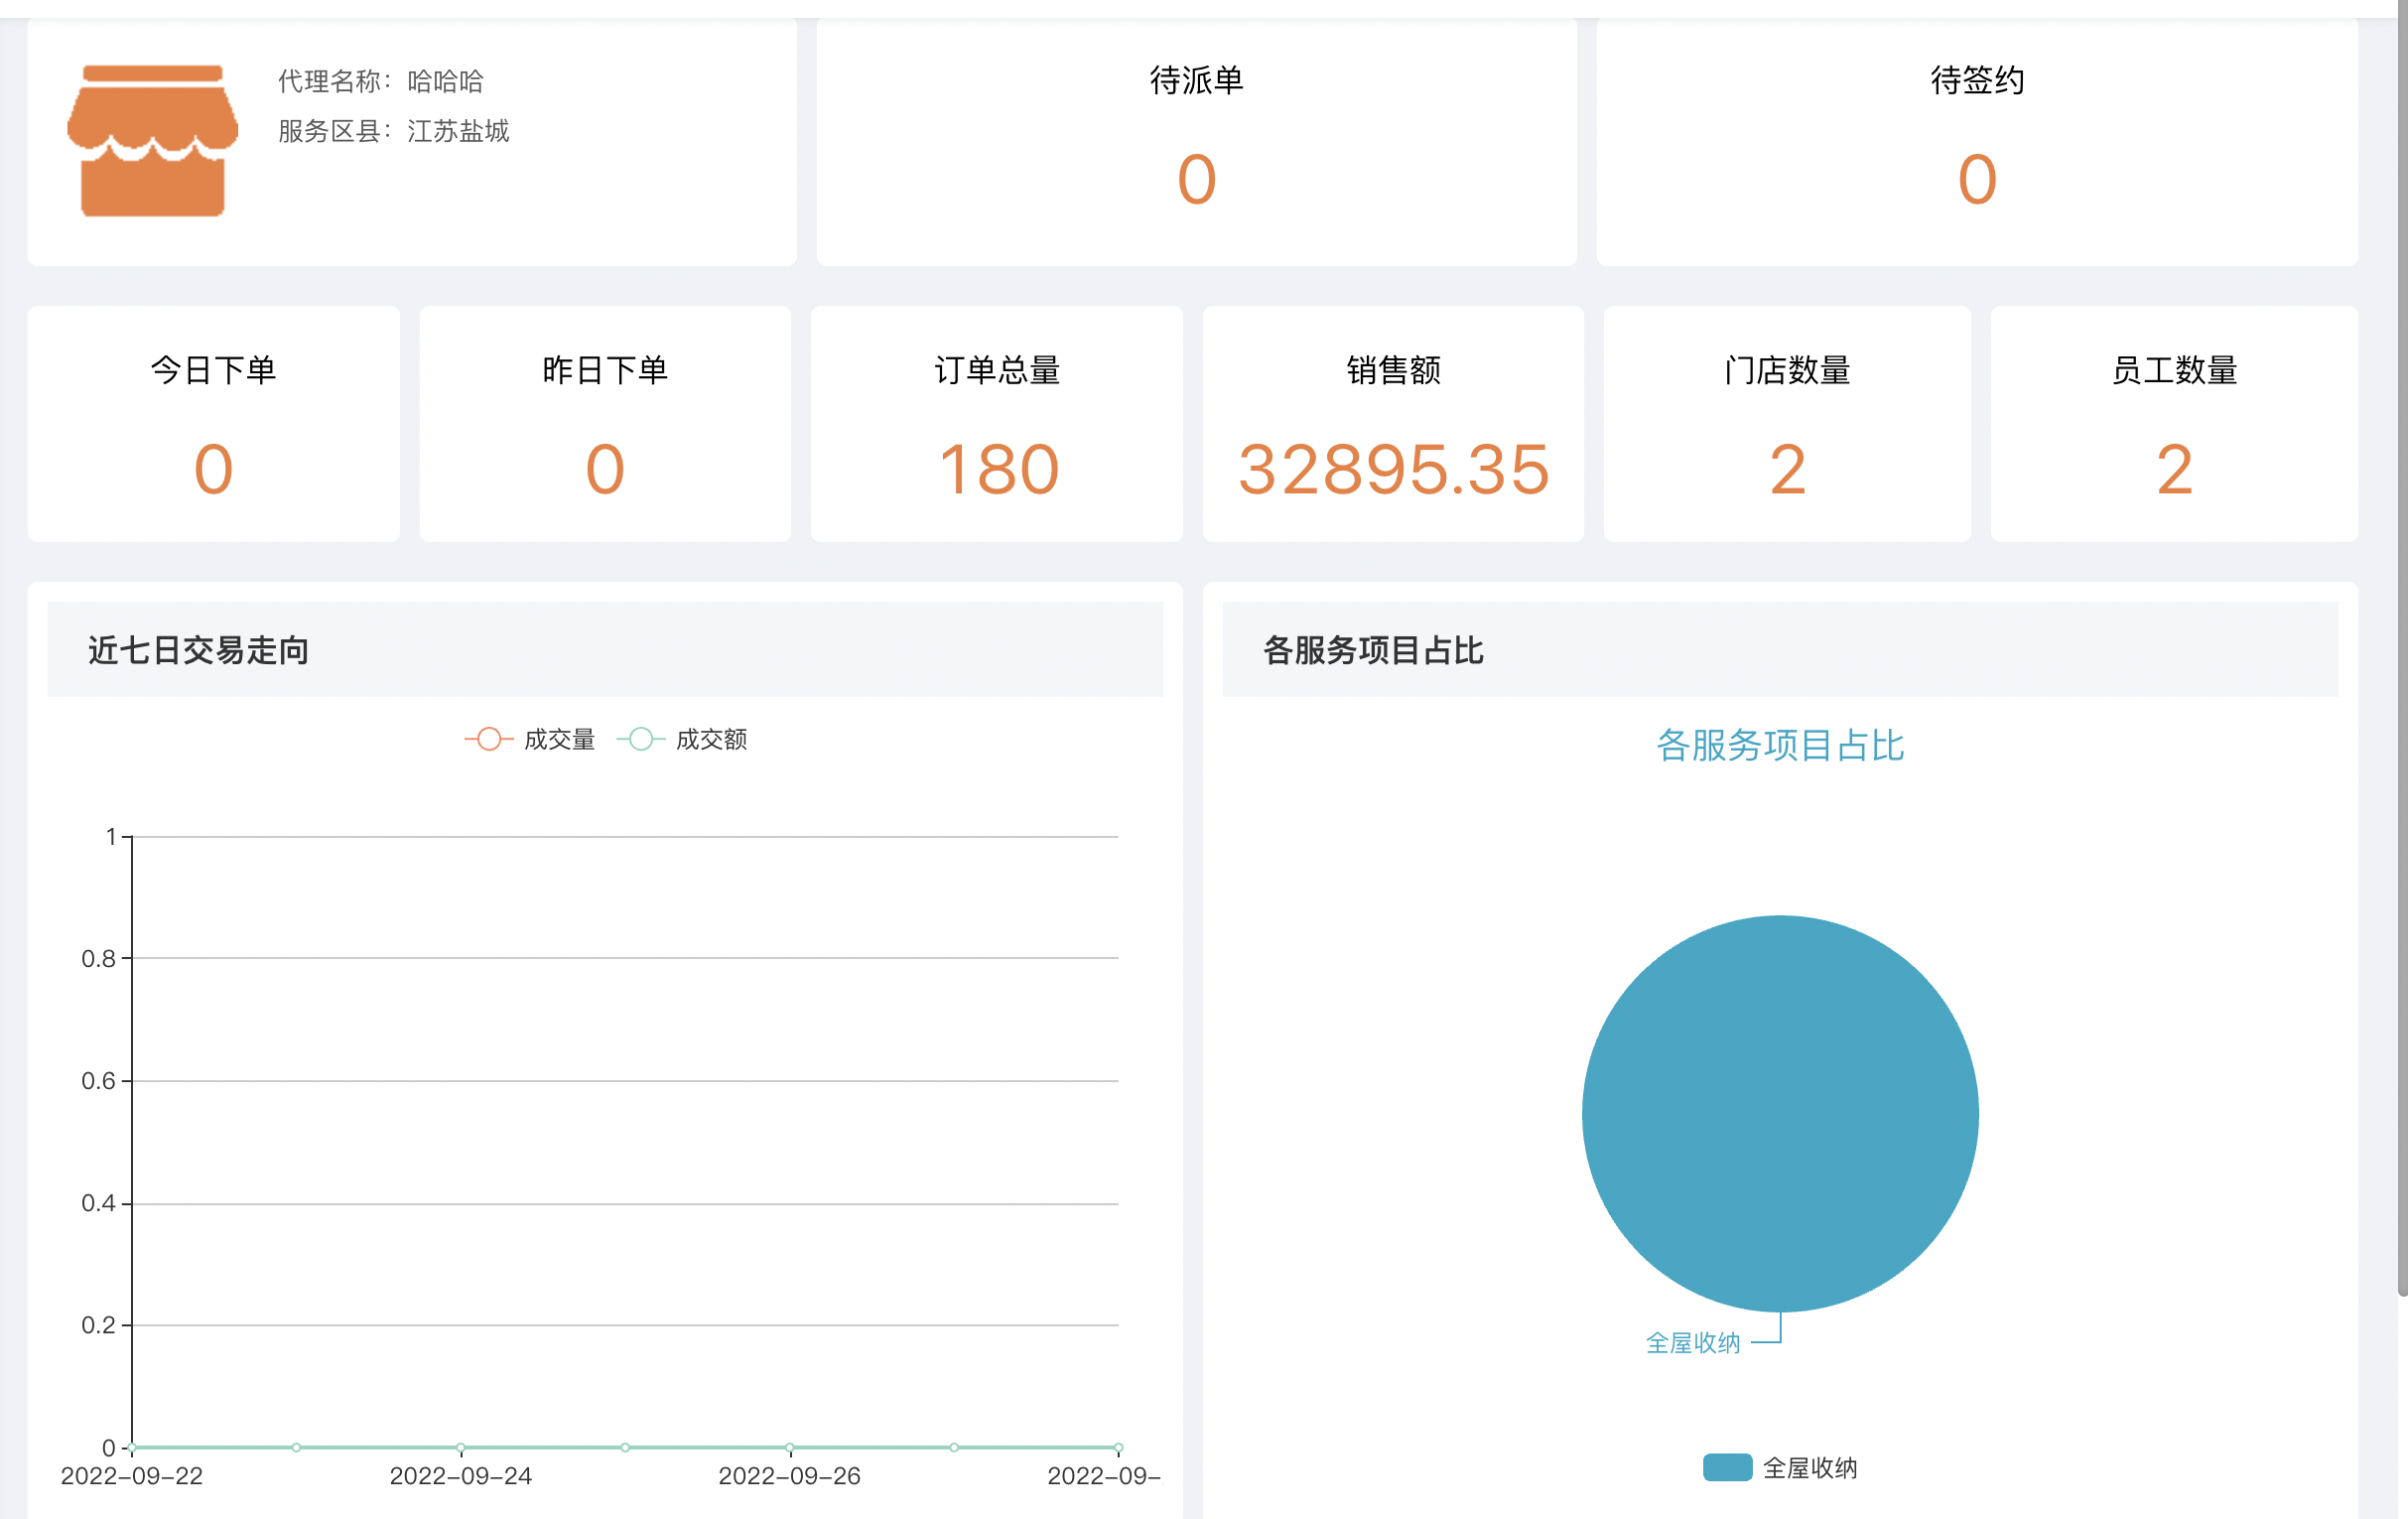Click the 全屋收纳 pie slice label

click(1692, 1342)
